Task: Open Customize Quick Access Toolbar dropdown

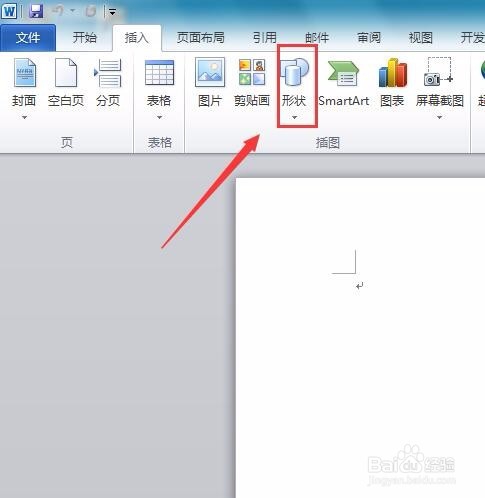Action: [x=113, y=13]
